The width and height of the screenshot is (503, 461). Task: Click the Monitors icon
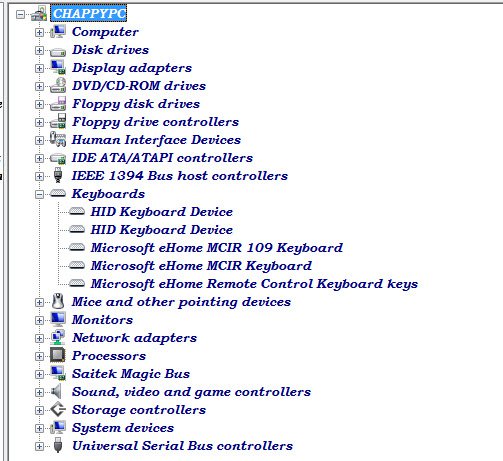[x=58, y=319]
